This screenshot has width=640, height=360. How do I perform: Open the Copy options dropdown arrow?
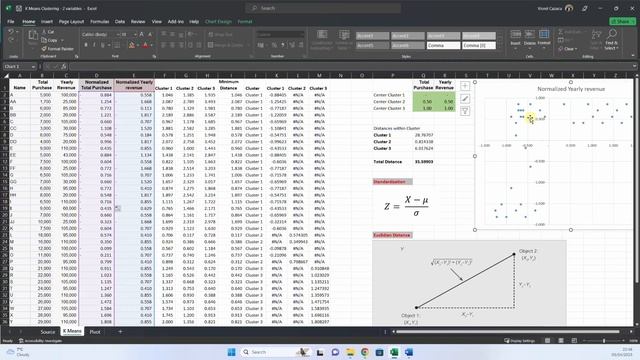point(62,40)
